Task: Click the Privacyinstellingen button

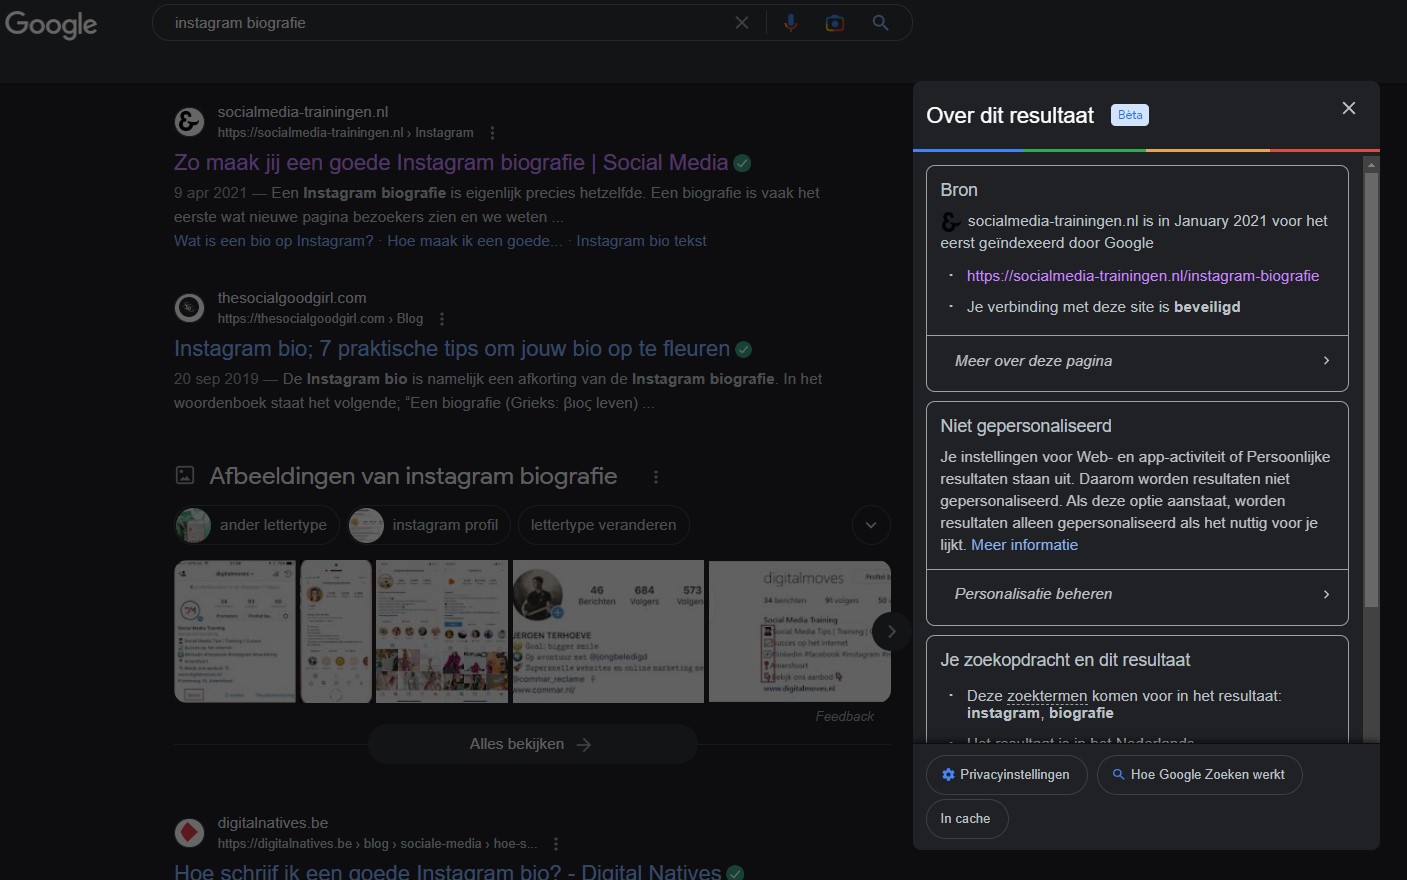Action: pyautogui.click(x=1006, y=775)
